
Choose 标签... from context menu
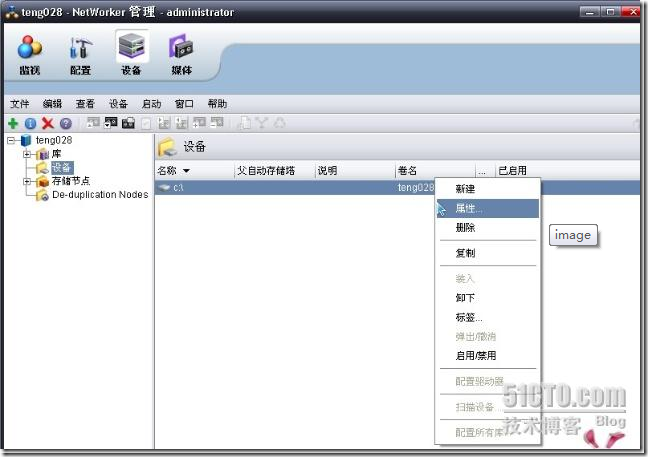488,317
